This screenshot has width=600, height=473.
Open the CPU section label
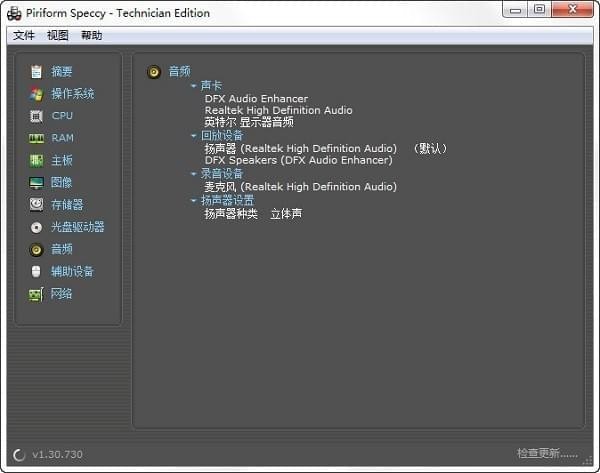point(62,116)
